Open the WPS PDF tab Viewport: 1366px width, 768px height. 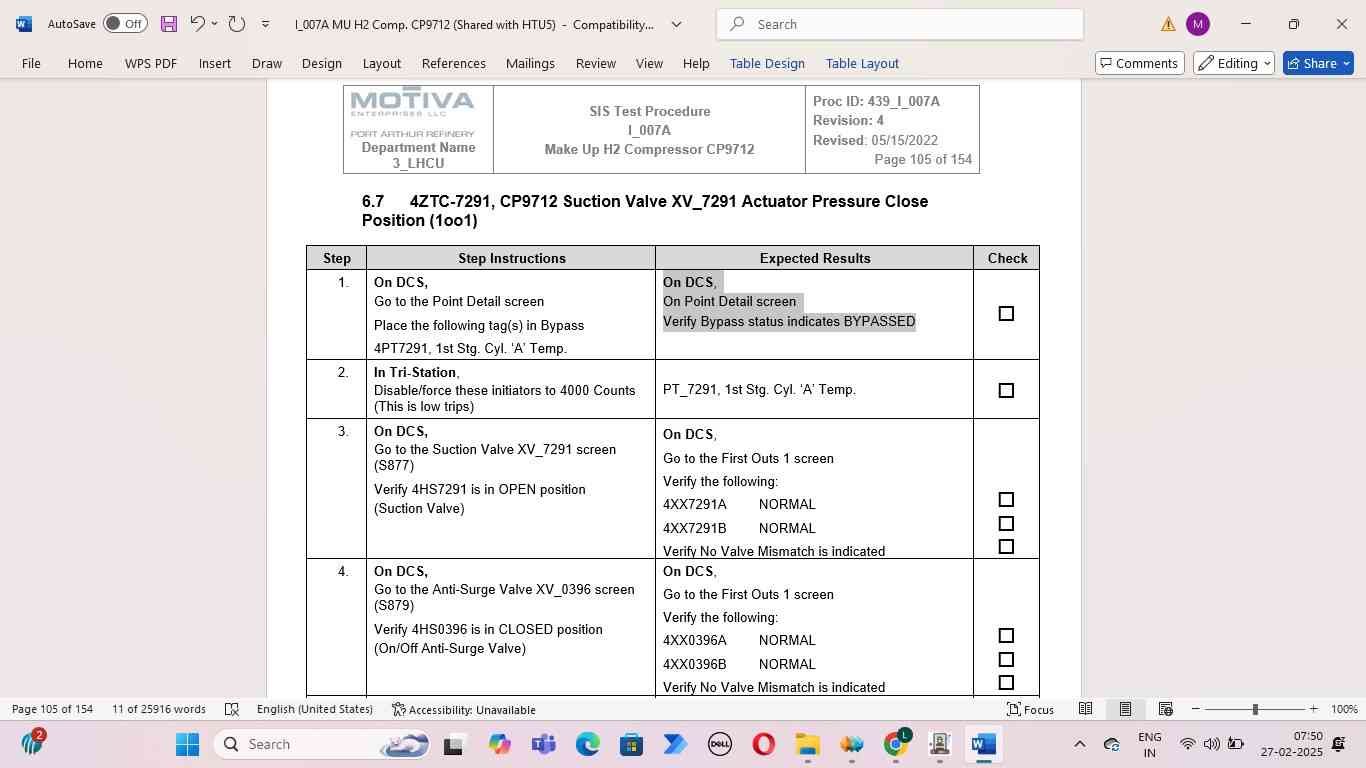(x=151, y=63)
